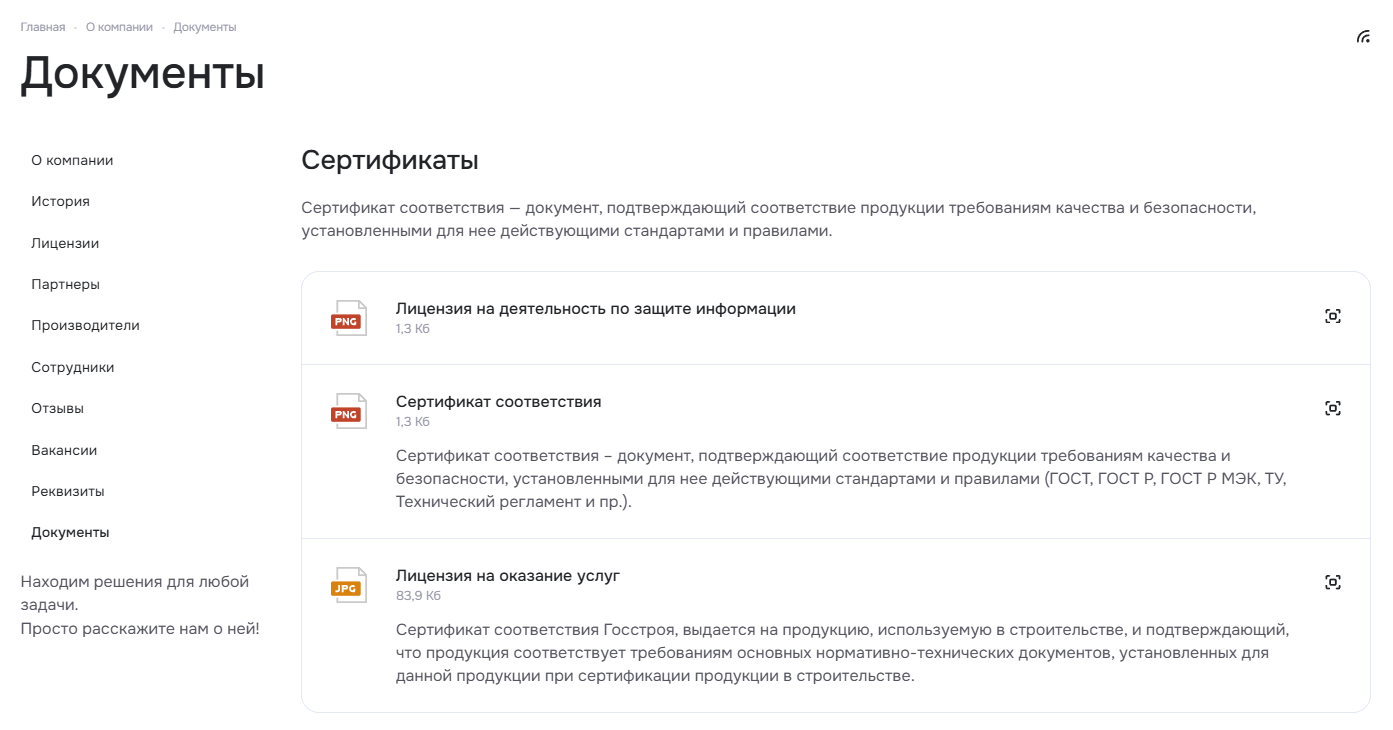Viewport: 1393px width, 730px height.
Task: Open preview icon for information protection license
Action: pyautogui.click(x=1332, y=316)
